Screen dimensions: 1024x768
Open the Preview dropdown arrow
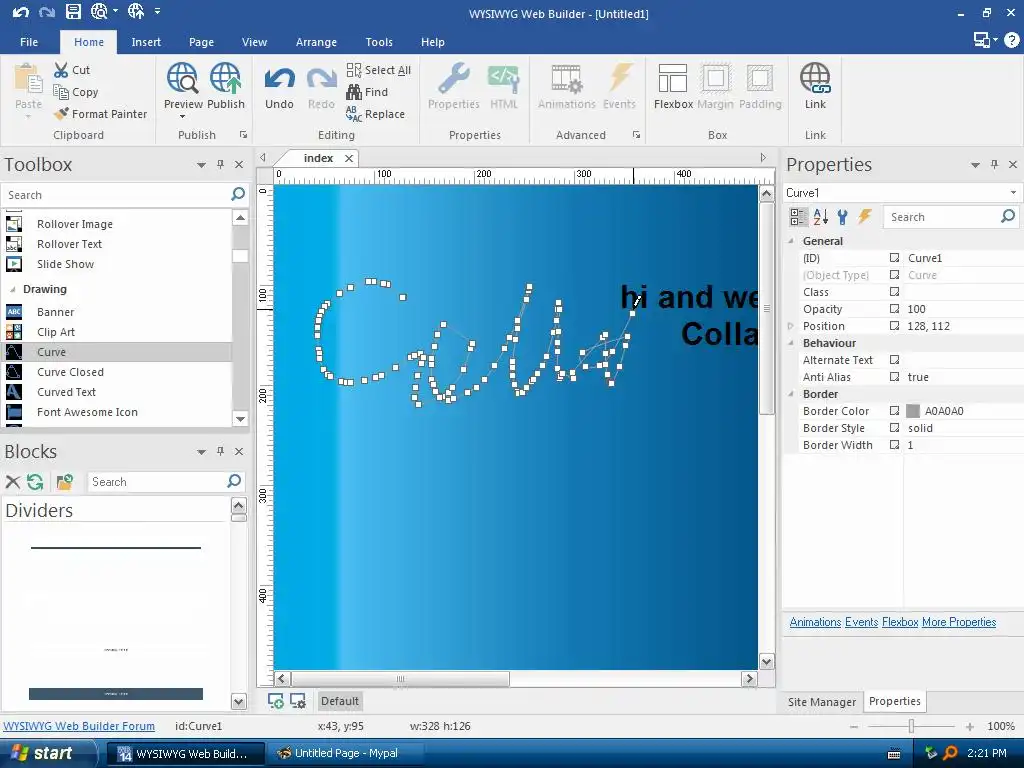[182, 117]
